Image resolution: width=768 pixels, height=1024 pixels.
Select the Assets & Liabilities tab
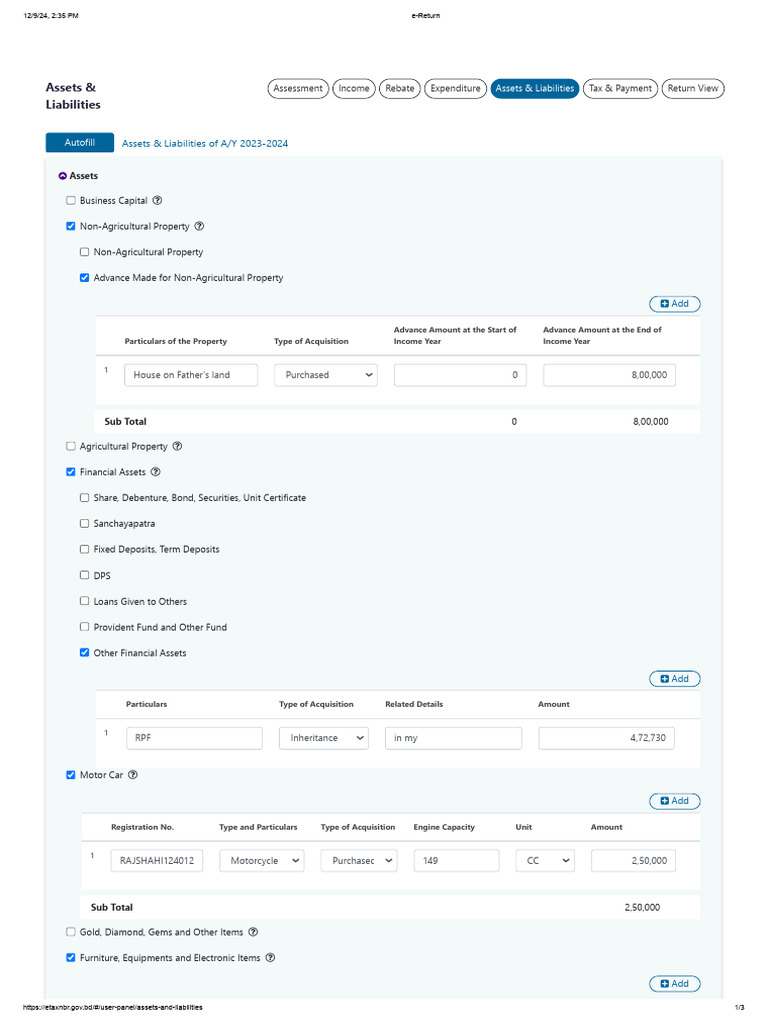[x=535, y=88]
